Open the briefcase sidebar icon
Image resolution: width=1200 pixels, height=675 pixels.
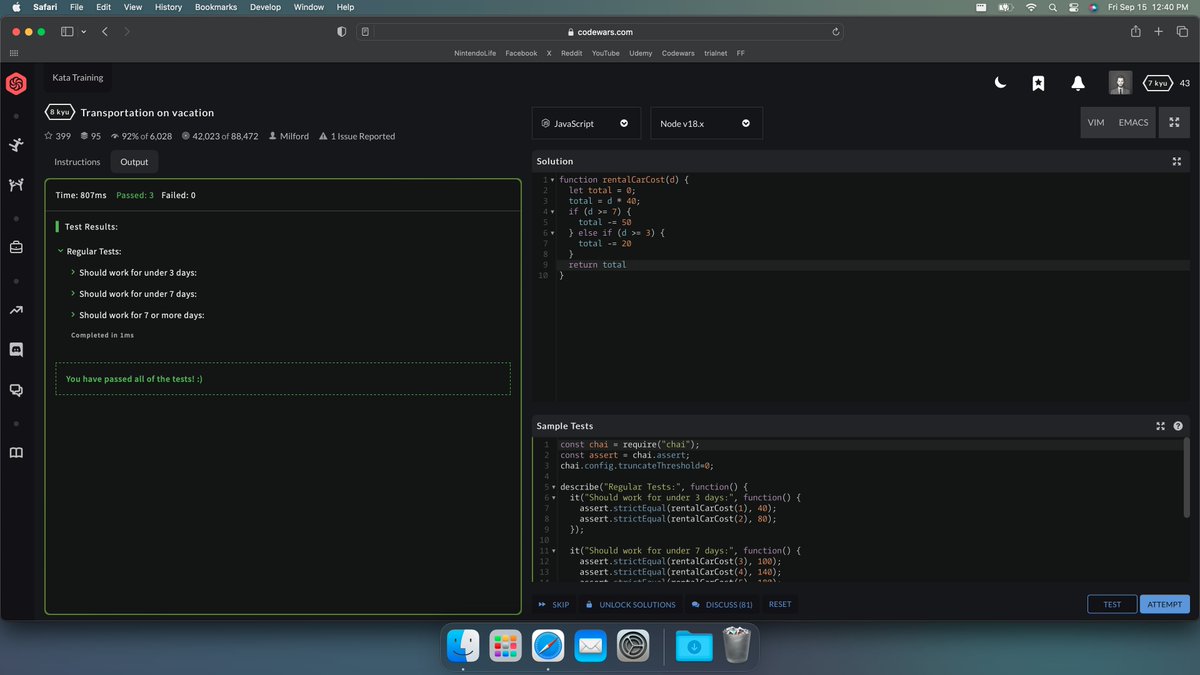tap(16, 246)
